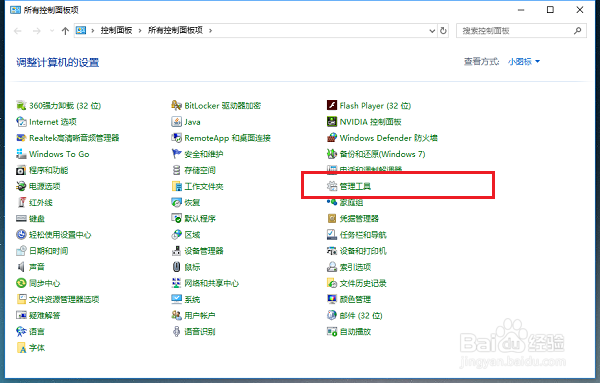Open recent locations dropdown arrow
Viewport: 600px width, 383px height.
pyautogui.click(x=52, y=31)
